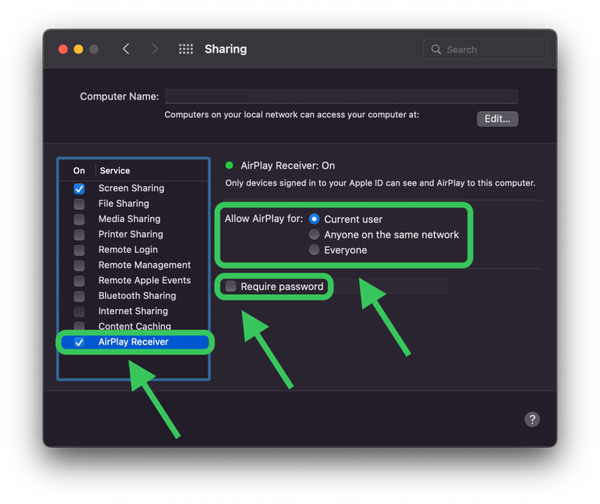The image size is (600, 504).
Task: Enable the Printer Sharing checkbox
Action: 79,235
